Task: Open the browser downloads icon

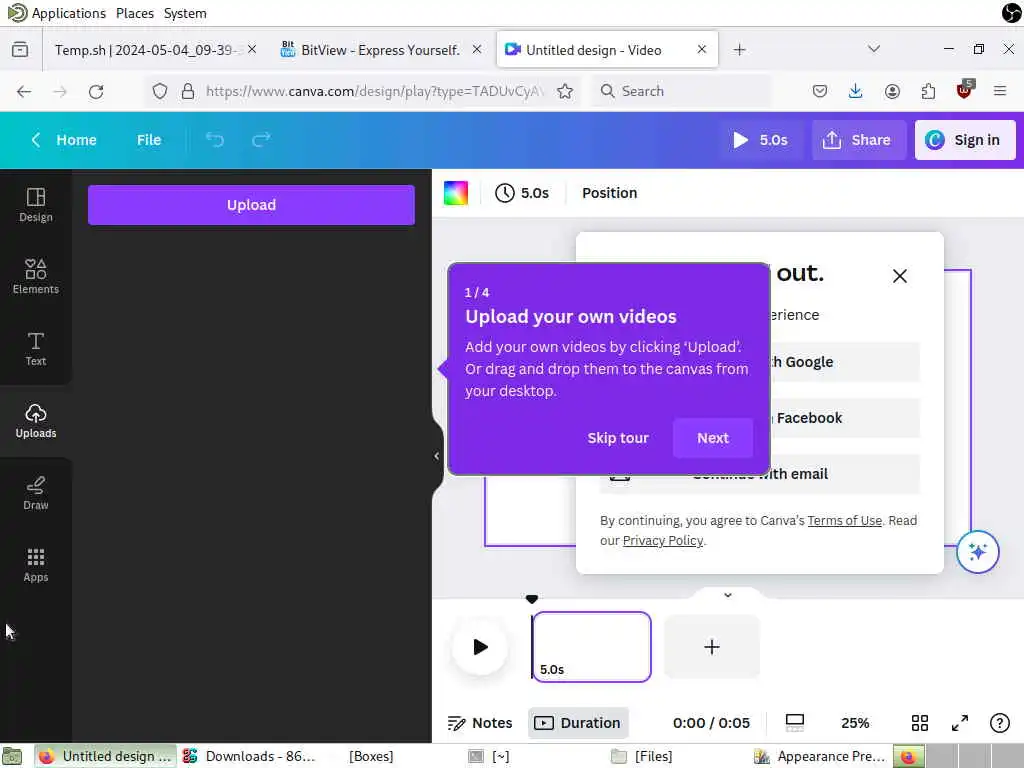Action: click(x=855, y=91)
